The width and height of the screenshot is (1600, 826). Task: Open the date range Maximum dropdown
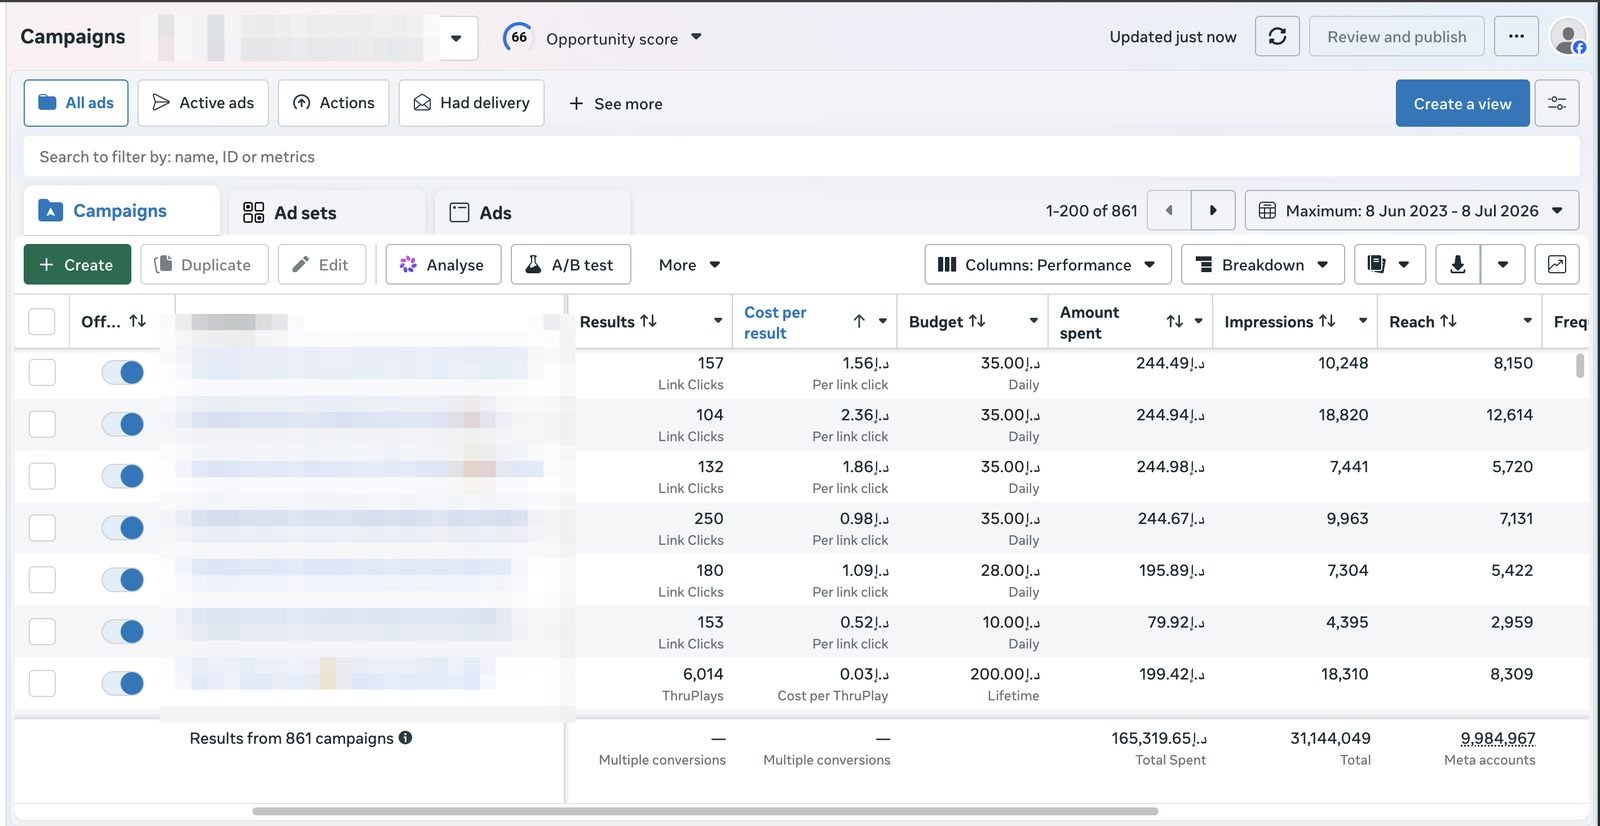pyautogui.click(x=1412, y=210)
